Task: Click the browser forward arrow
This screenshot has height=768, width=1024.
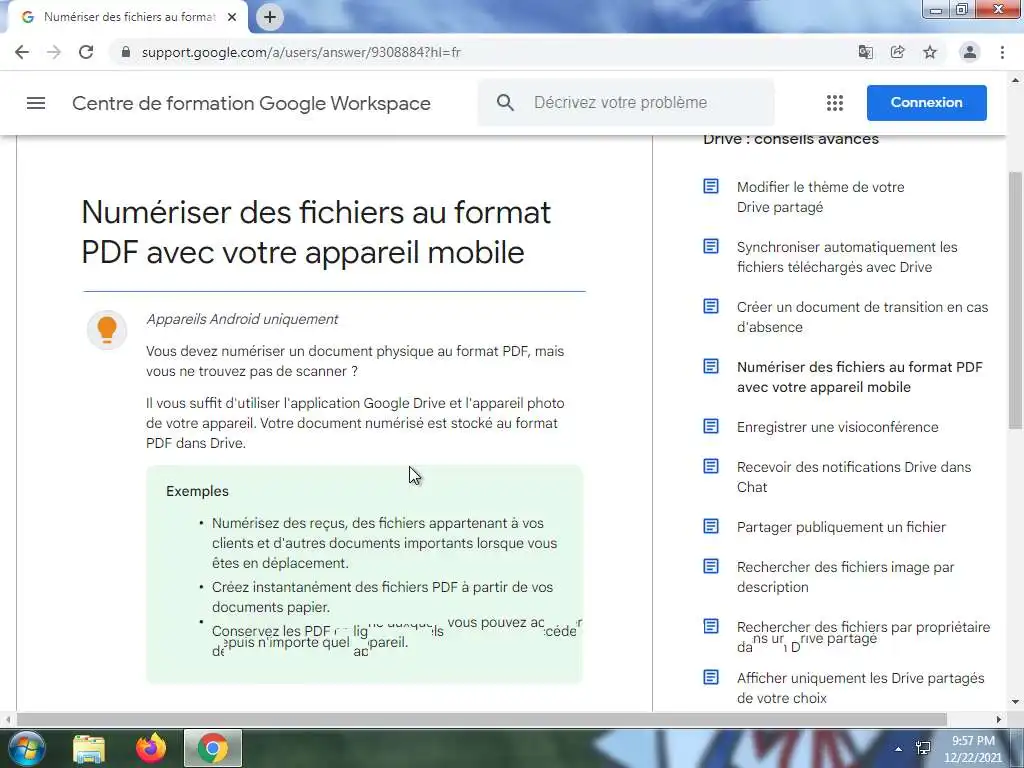Action: tap(54, 52)
